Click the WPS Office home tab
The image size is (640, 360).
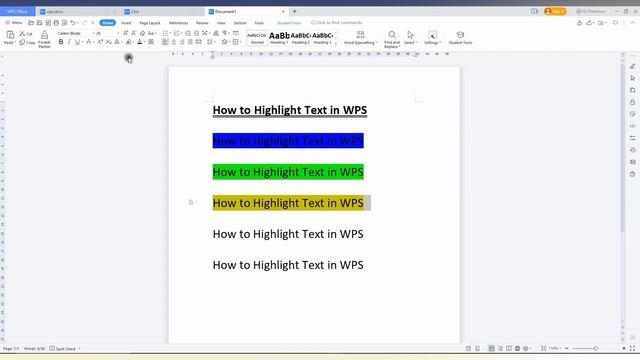[x=18, y=11]
